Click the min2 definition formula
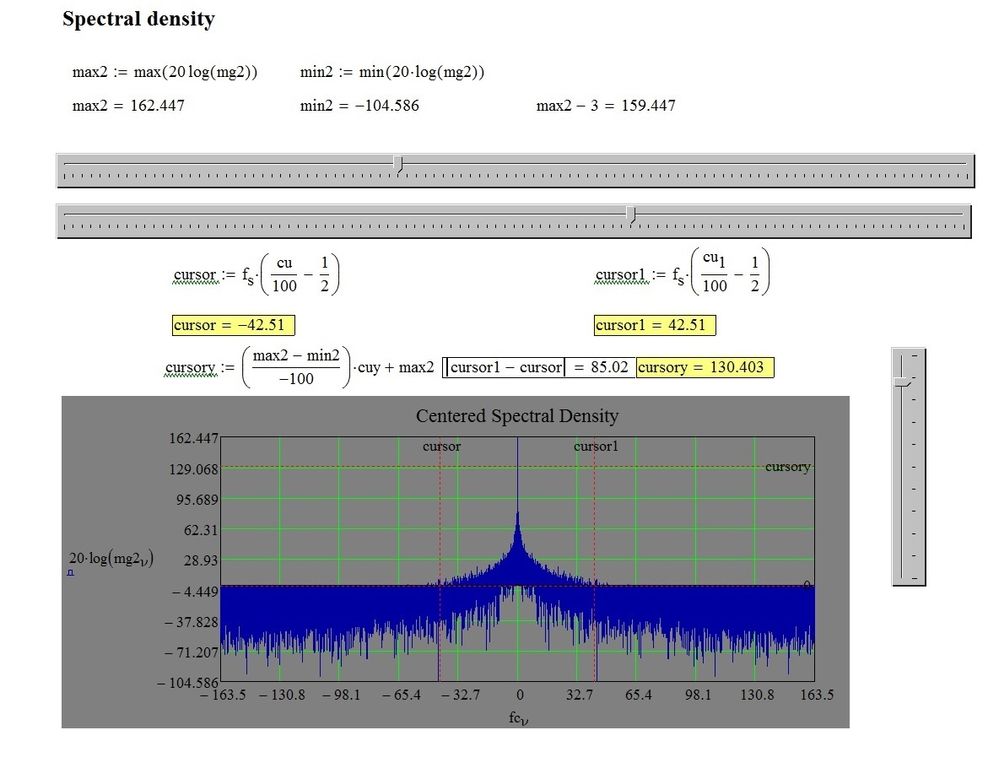Screen dimensions: 999x780 (392, 71)
